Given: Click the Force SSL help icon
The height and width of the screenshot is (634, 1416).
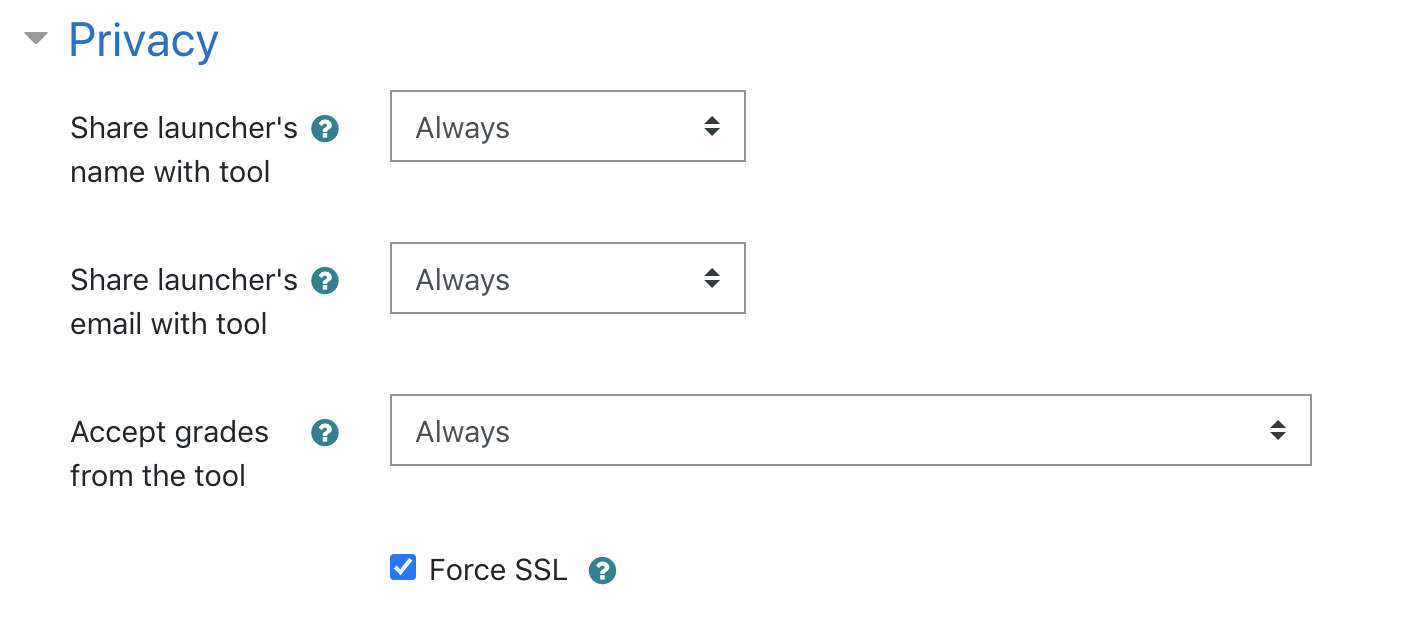Looking at the screenshot, I should pyautogui.click(x=602, y=571).
